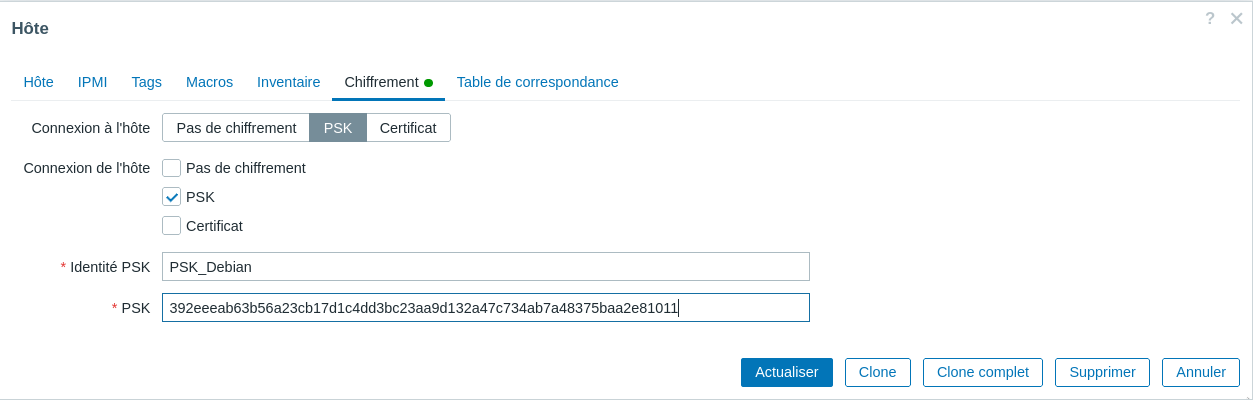Switch to the Inventaire tab
The width and height of the screenshot is (1253, 400).
(288, 82)
